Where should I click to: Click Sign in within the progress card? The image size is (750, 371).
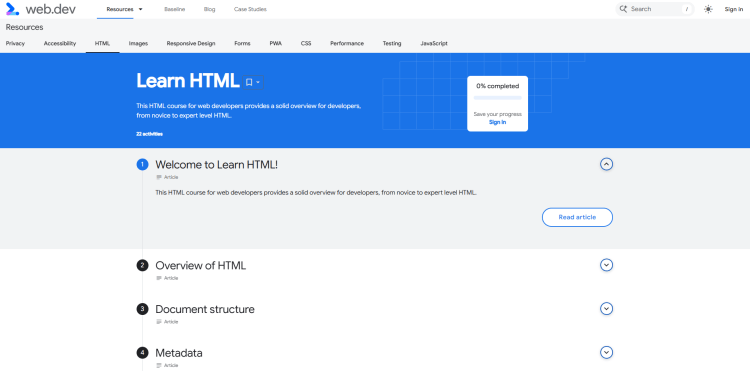coord(497,122)
